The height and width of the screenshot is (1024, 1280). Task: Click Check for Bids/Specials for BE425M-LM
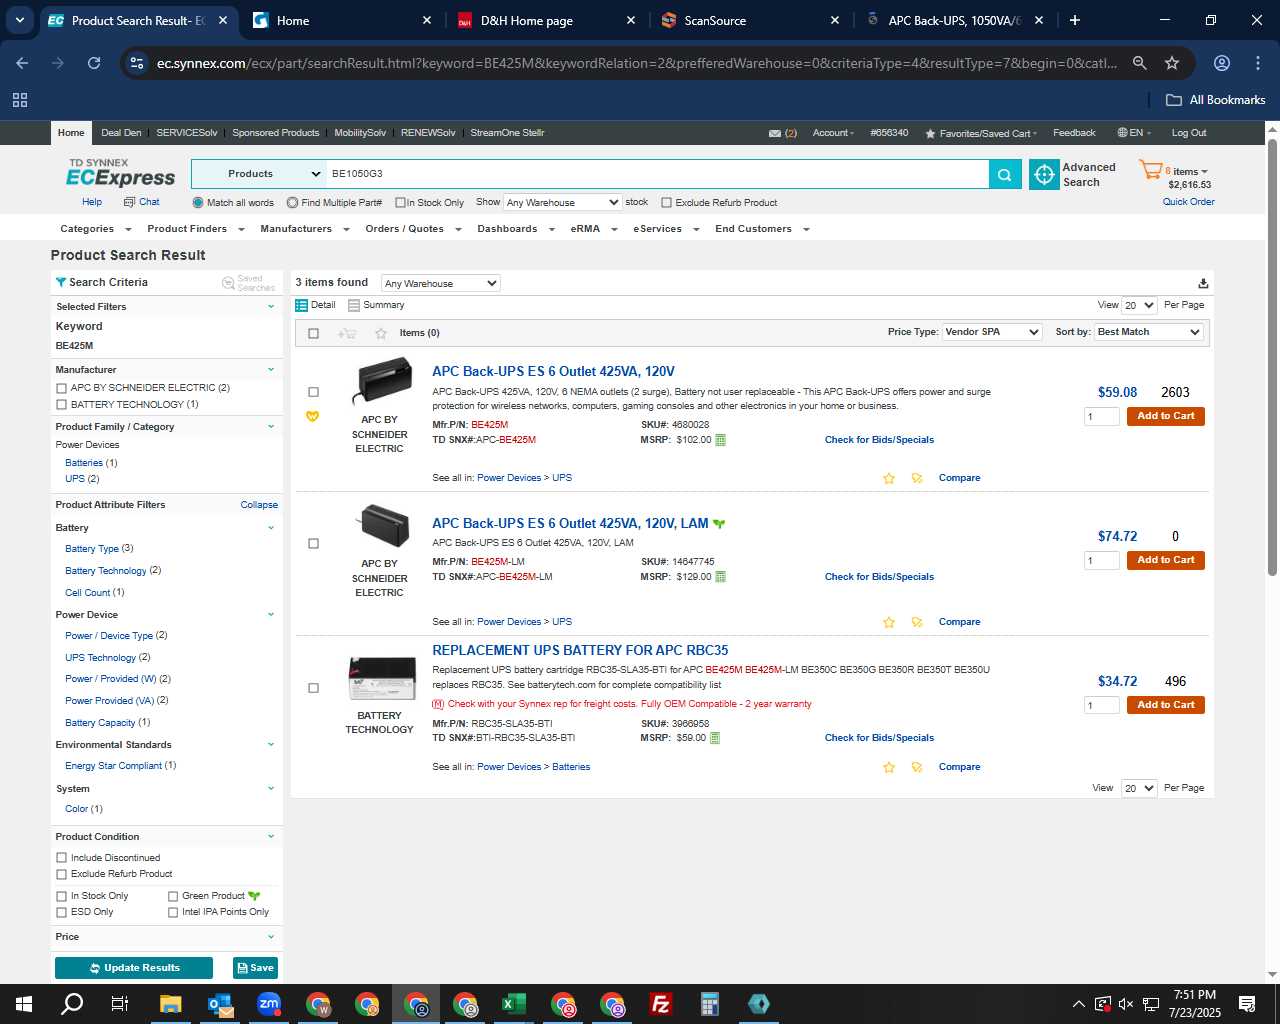coord(879,577)
